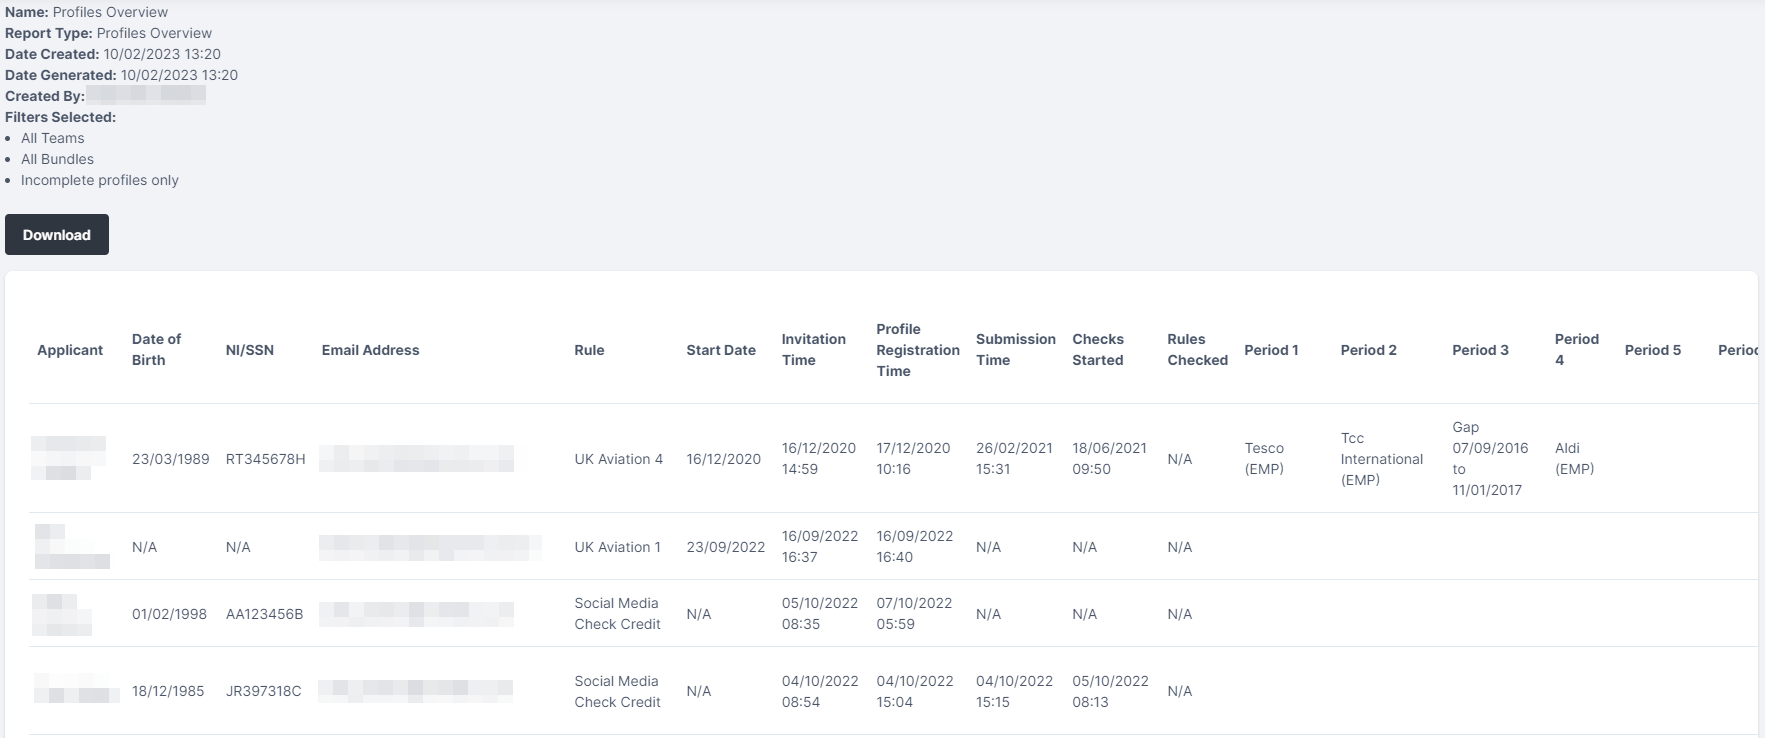Image resolution: width=1765 pixels, height=738 pixels.
Task: Select the Applicant column header
Action: pos(70,350)
